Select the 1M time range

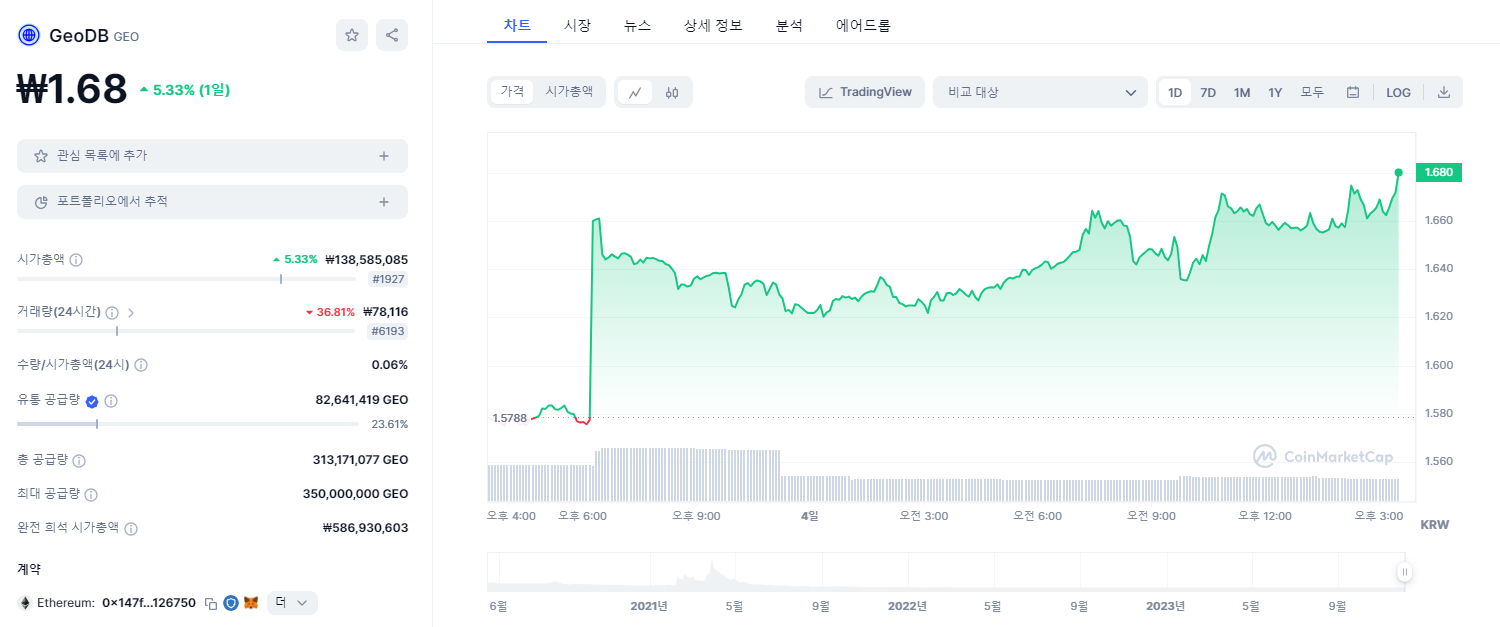[x=1242, y=92]
